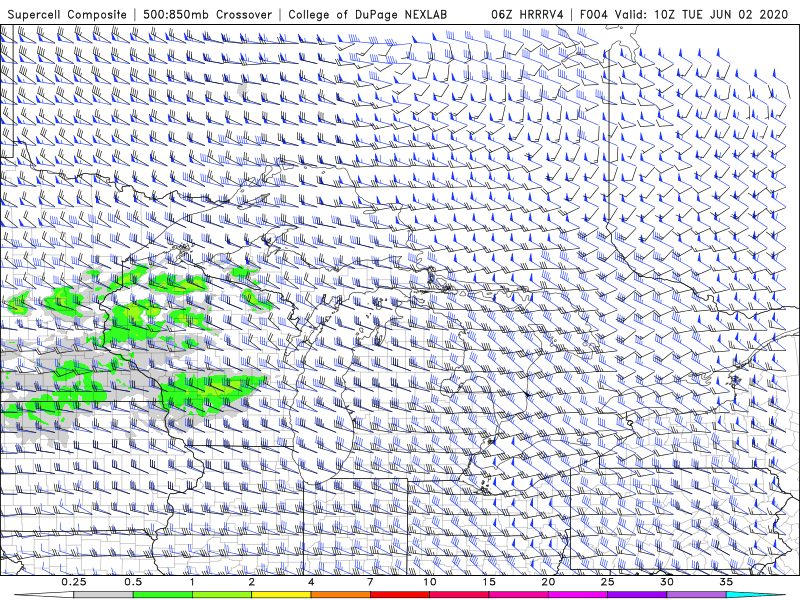Screen dimensions: 800x600
Task: Click the 0.5 colorbar label
Action: [x=133, y=582]
